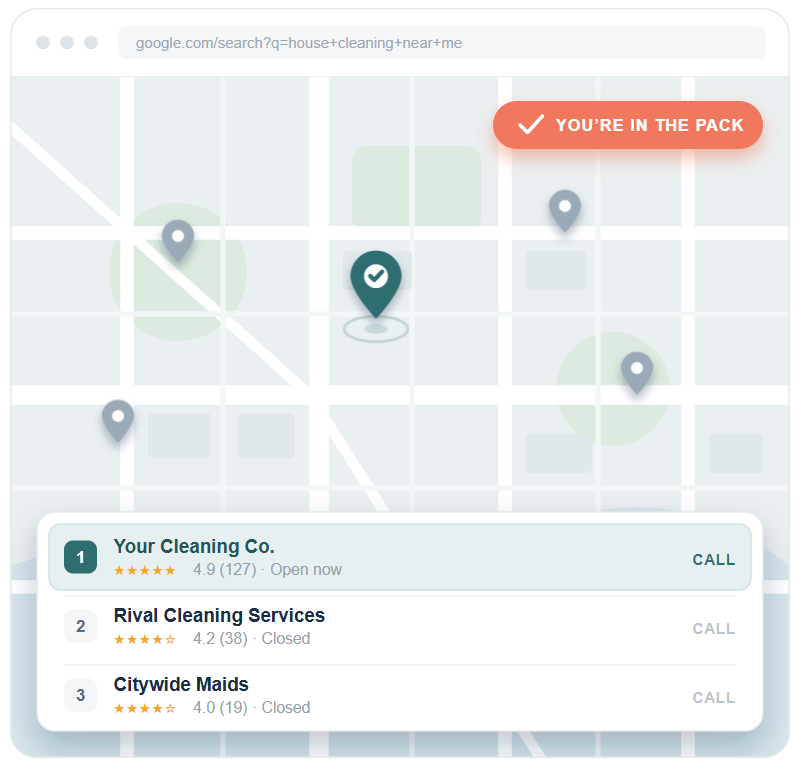
Task: Click rank badge 2 for Rival Cleaning Services
Action: [81, 626]
